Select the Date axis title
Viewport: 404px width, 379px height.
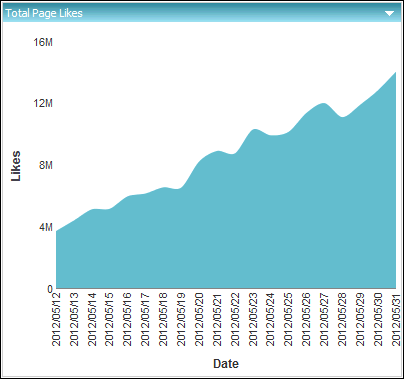226,363
